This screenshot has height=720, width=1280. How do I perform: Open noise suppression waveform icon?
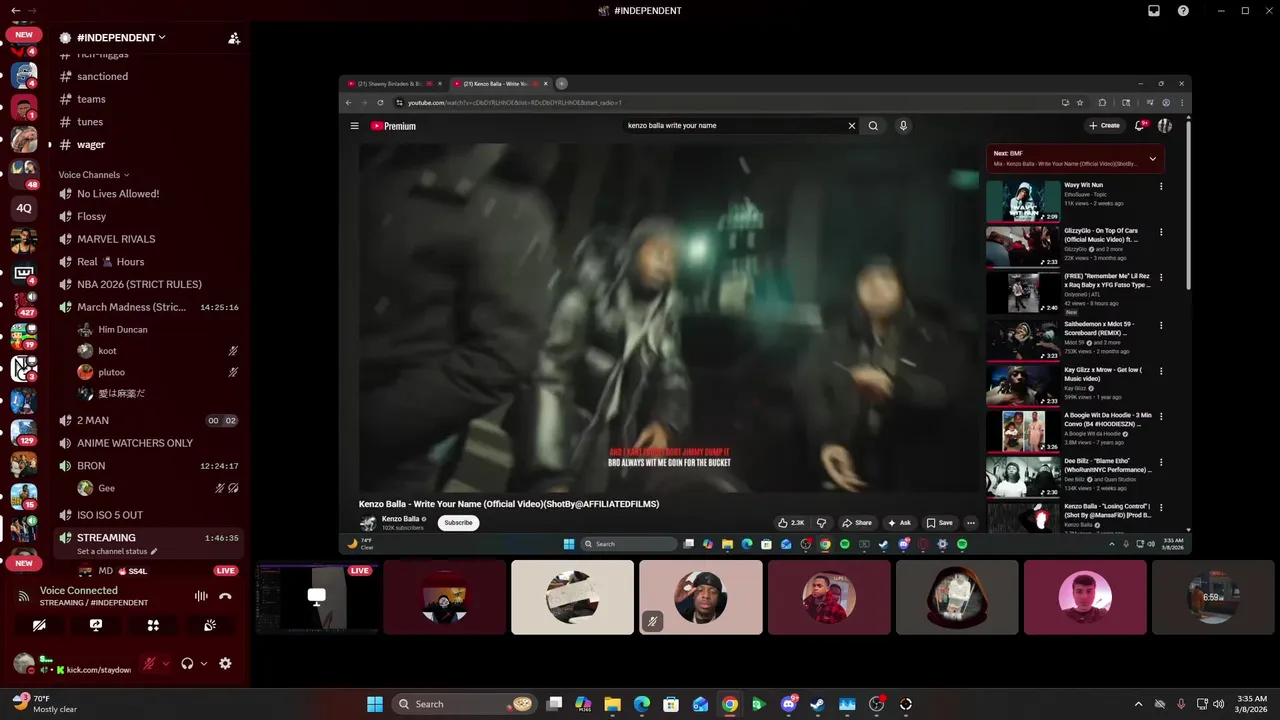[x=201, y=596]
